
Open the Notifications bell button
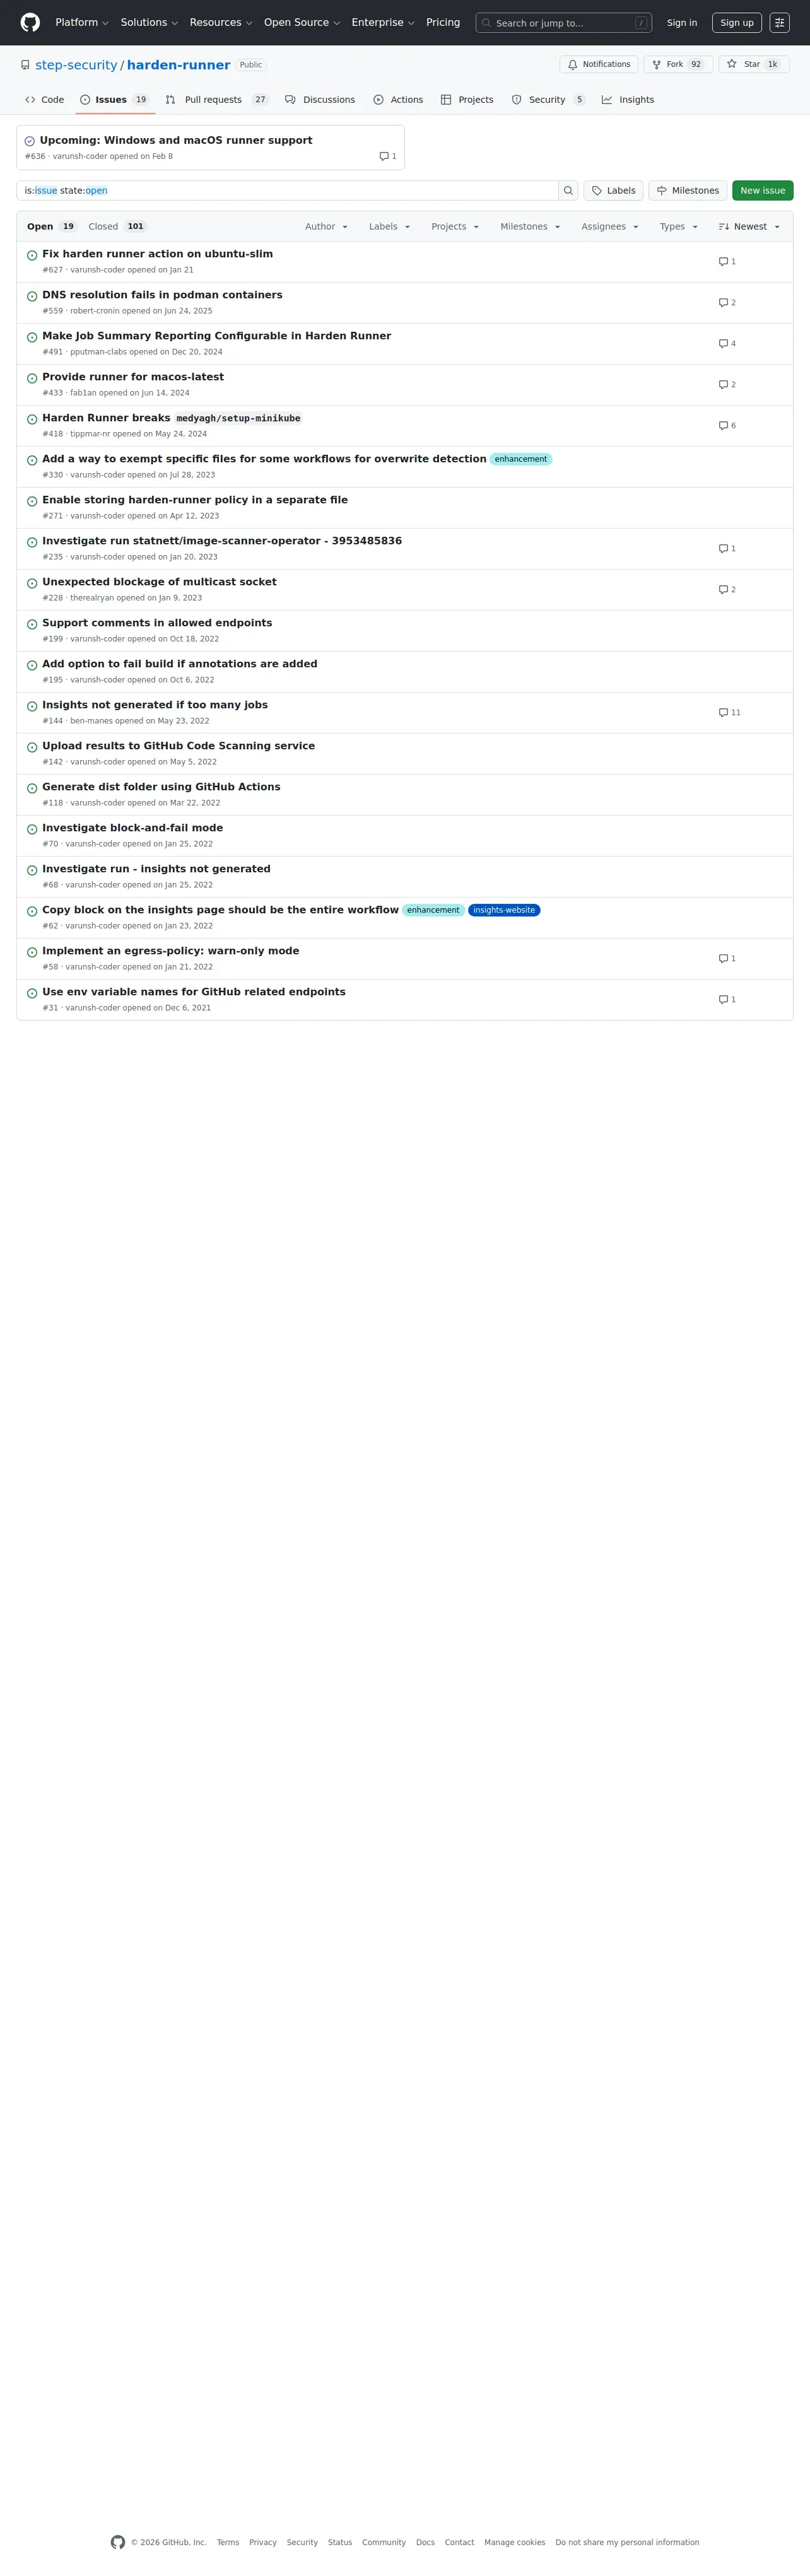[x=598, y=64]
